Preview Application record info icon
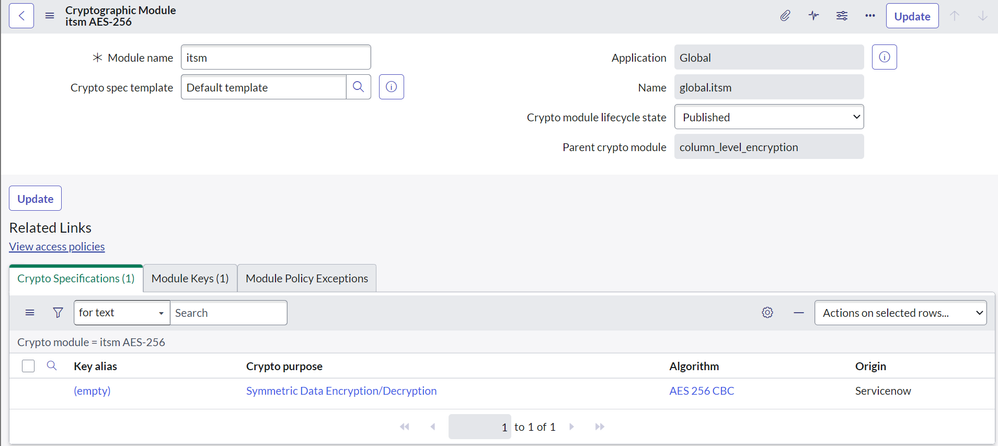998x446 pixels. (884, 57)
